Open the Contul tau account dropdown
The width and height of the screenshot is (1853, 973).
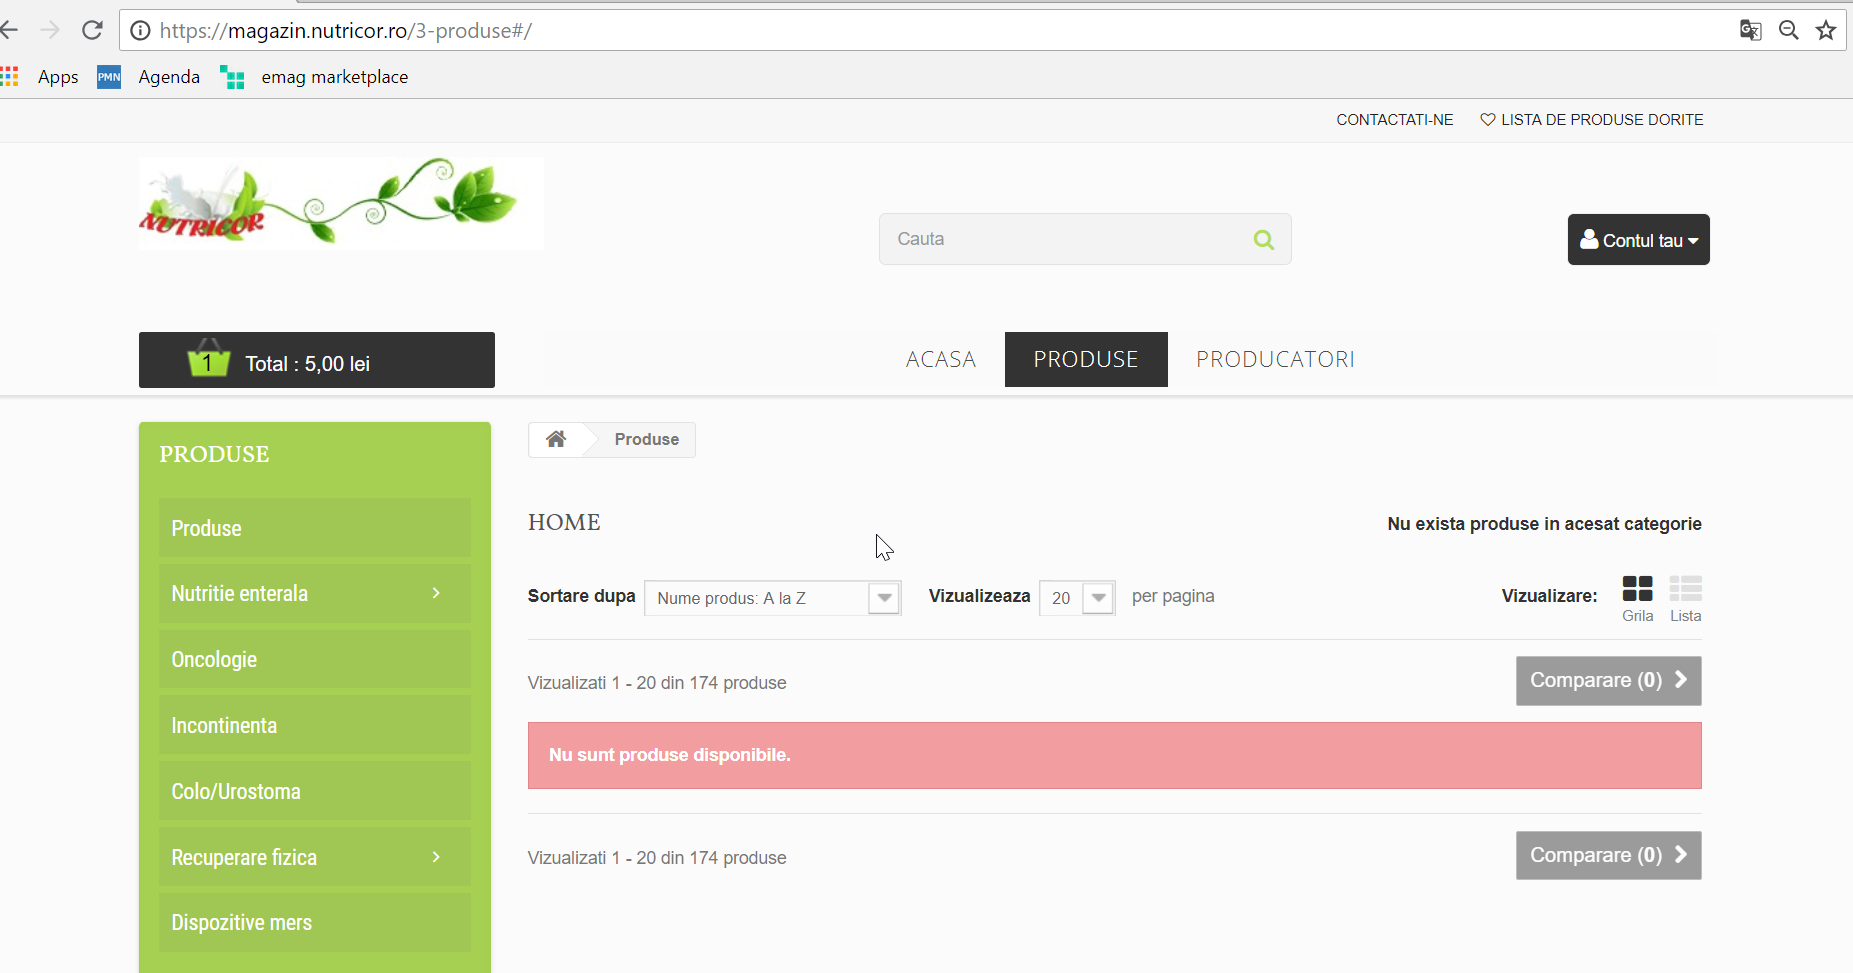click(1638, 240)
